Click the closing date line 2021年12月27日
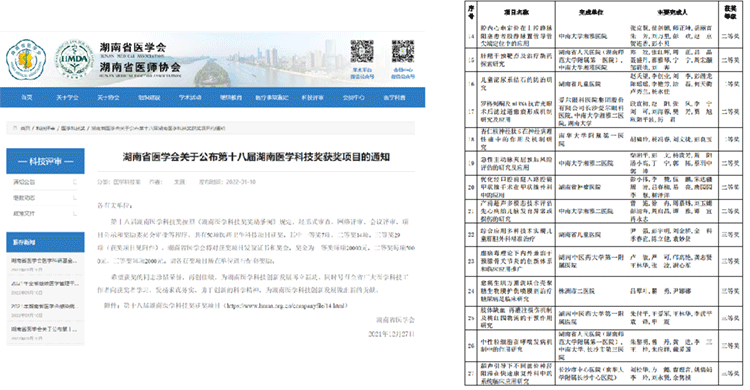 coord(391,334)
